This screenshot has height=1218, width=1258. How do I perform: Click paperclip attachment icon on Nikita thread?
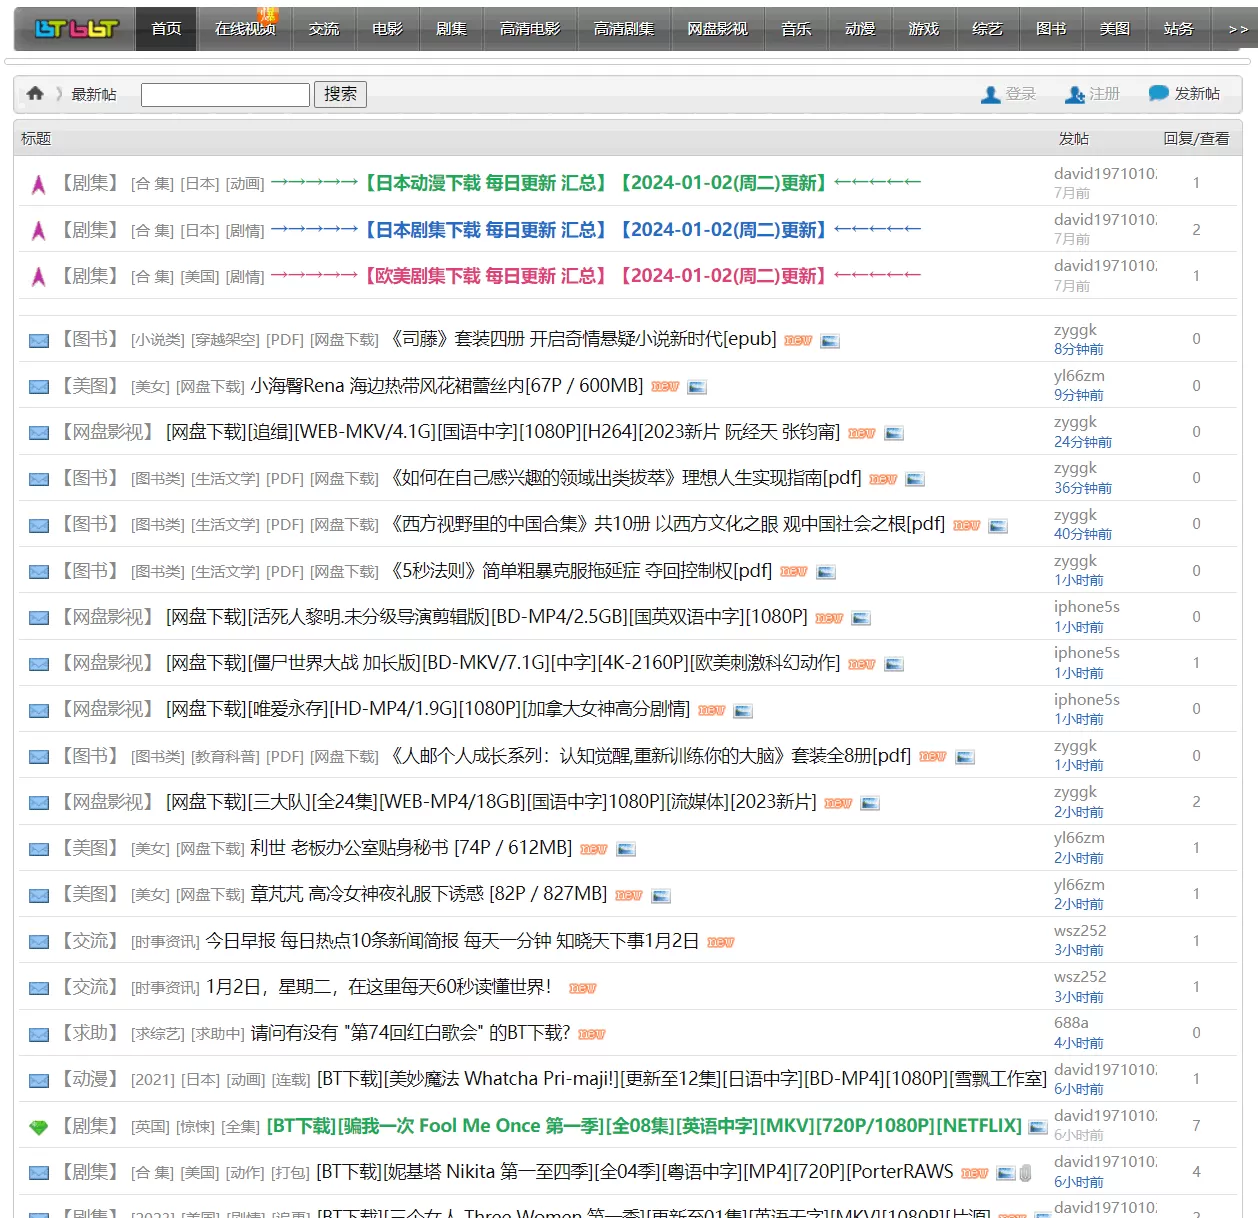pos(1025,1173)
